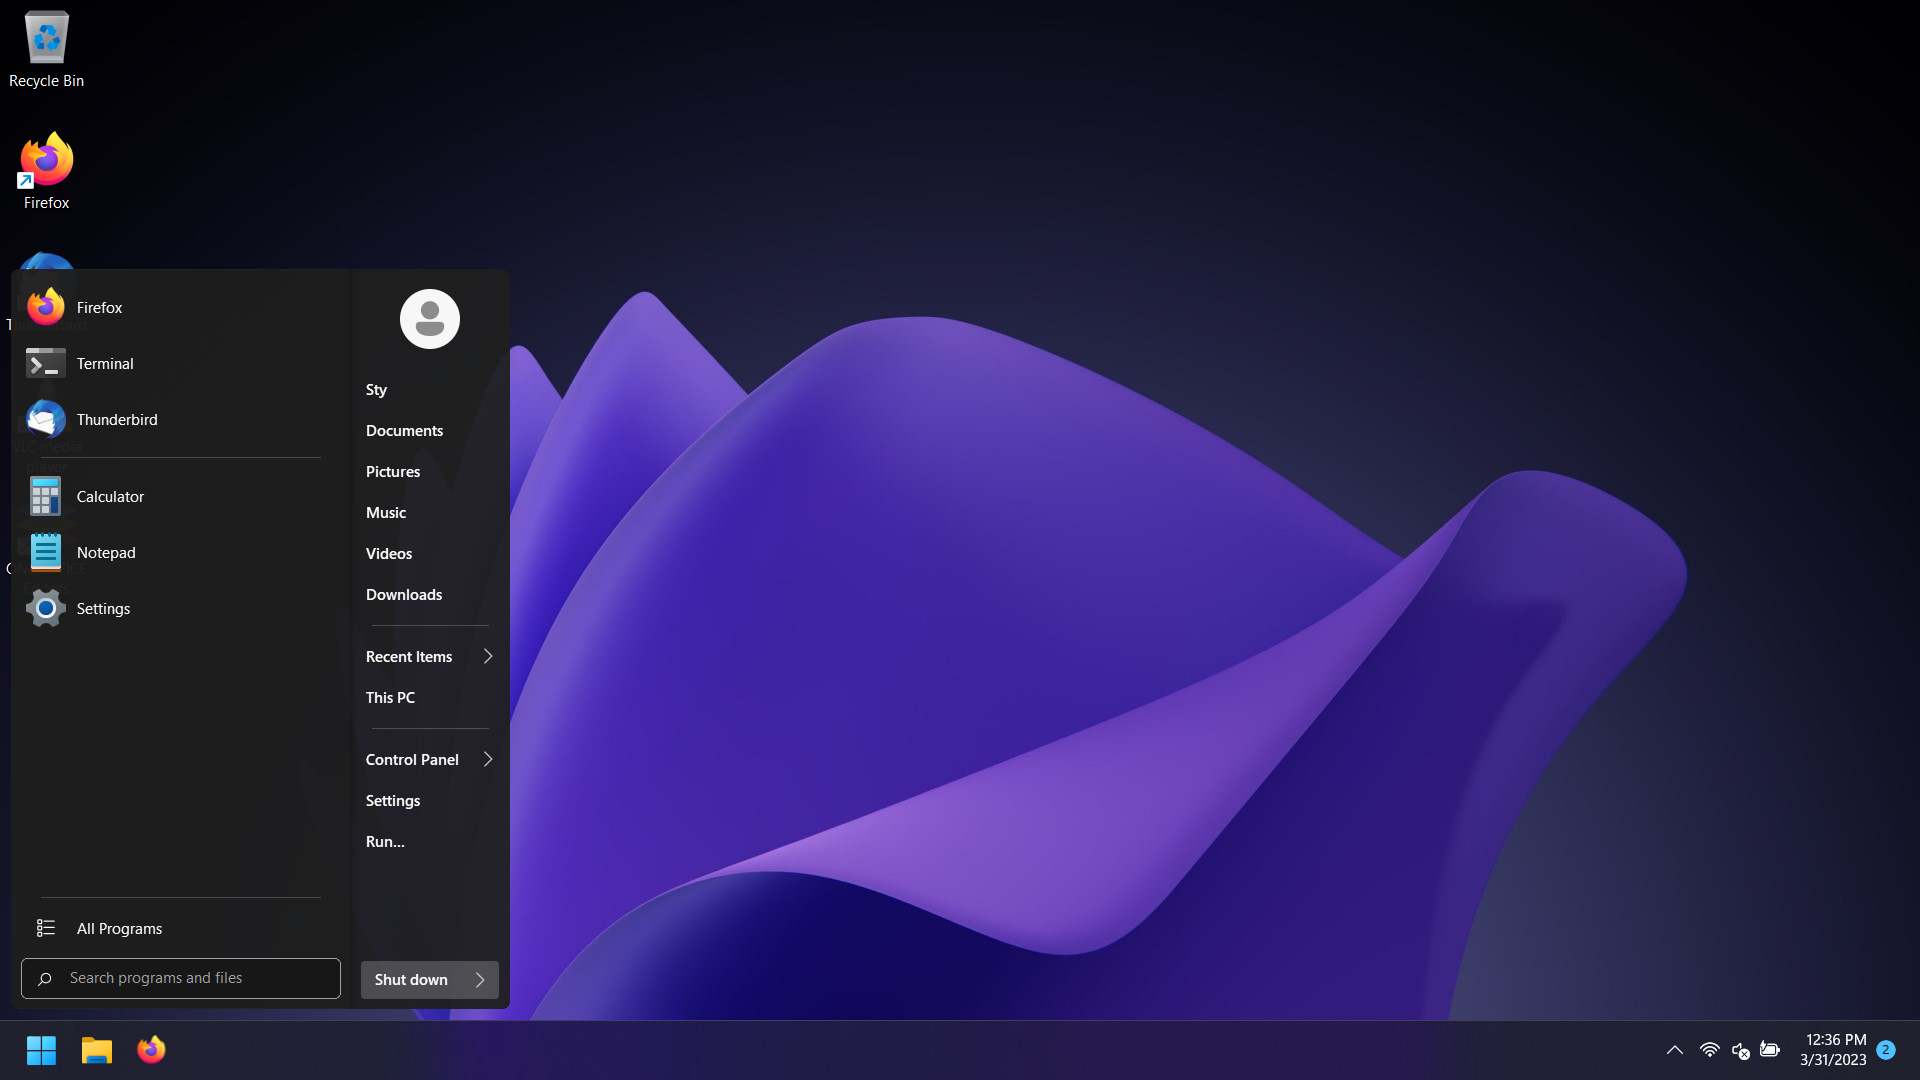Open the notification center badge
The width and height of the screenshot is (1920, 1080).
point(1885,1050)
